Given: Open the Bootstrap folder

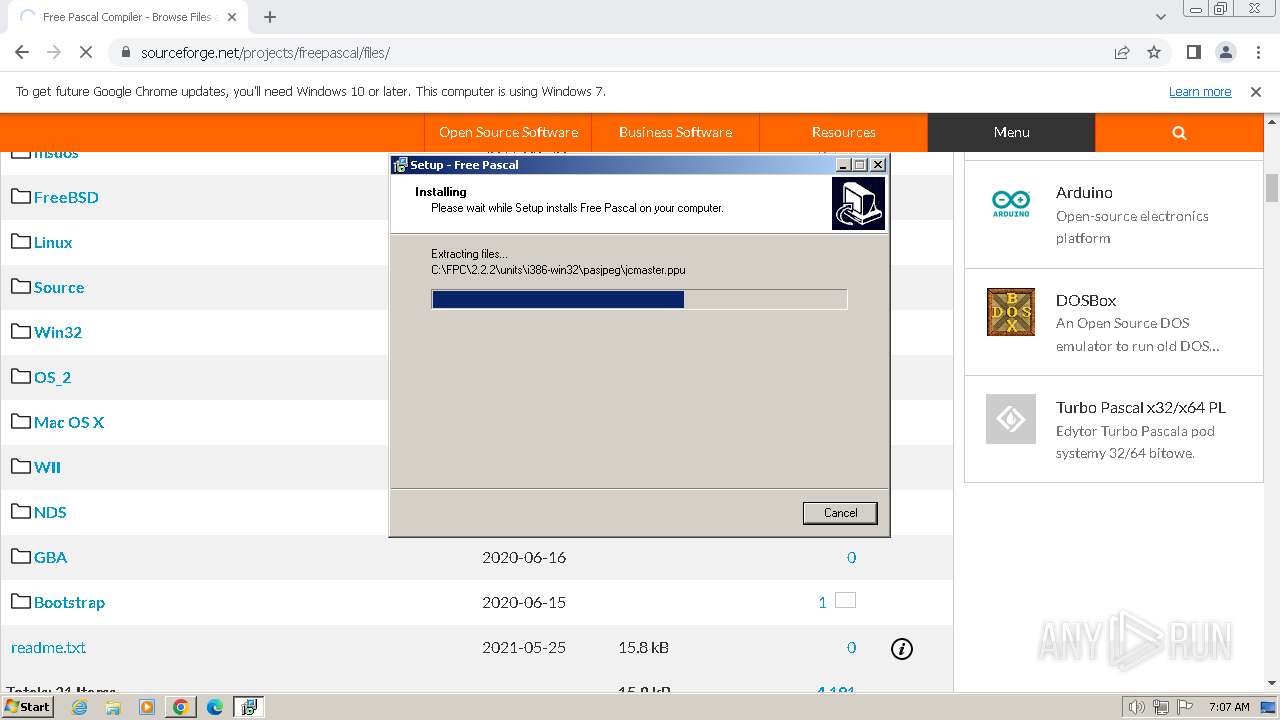Looking at the screenshot, I should [69, 602].
